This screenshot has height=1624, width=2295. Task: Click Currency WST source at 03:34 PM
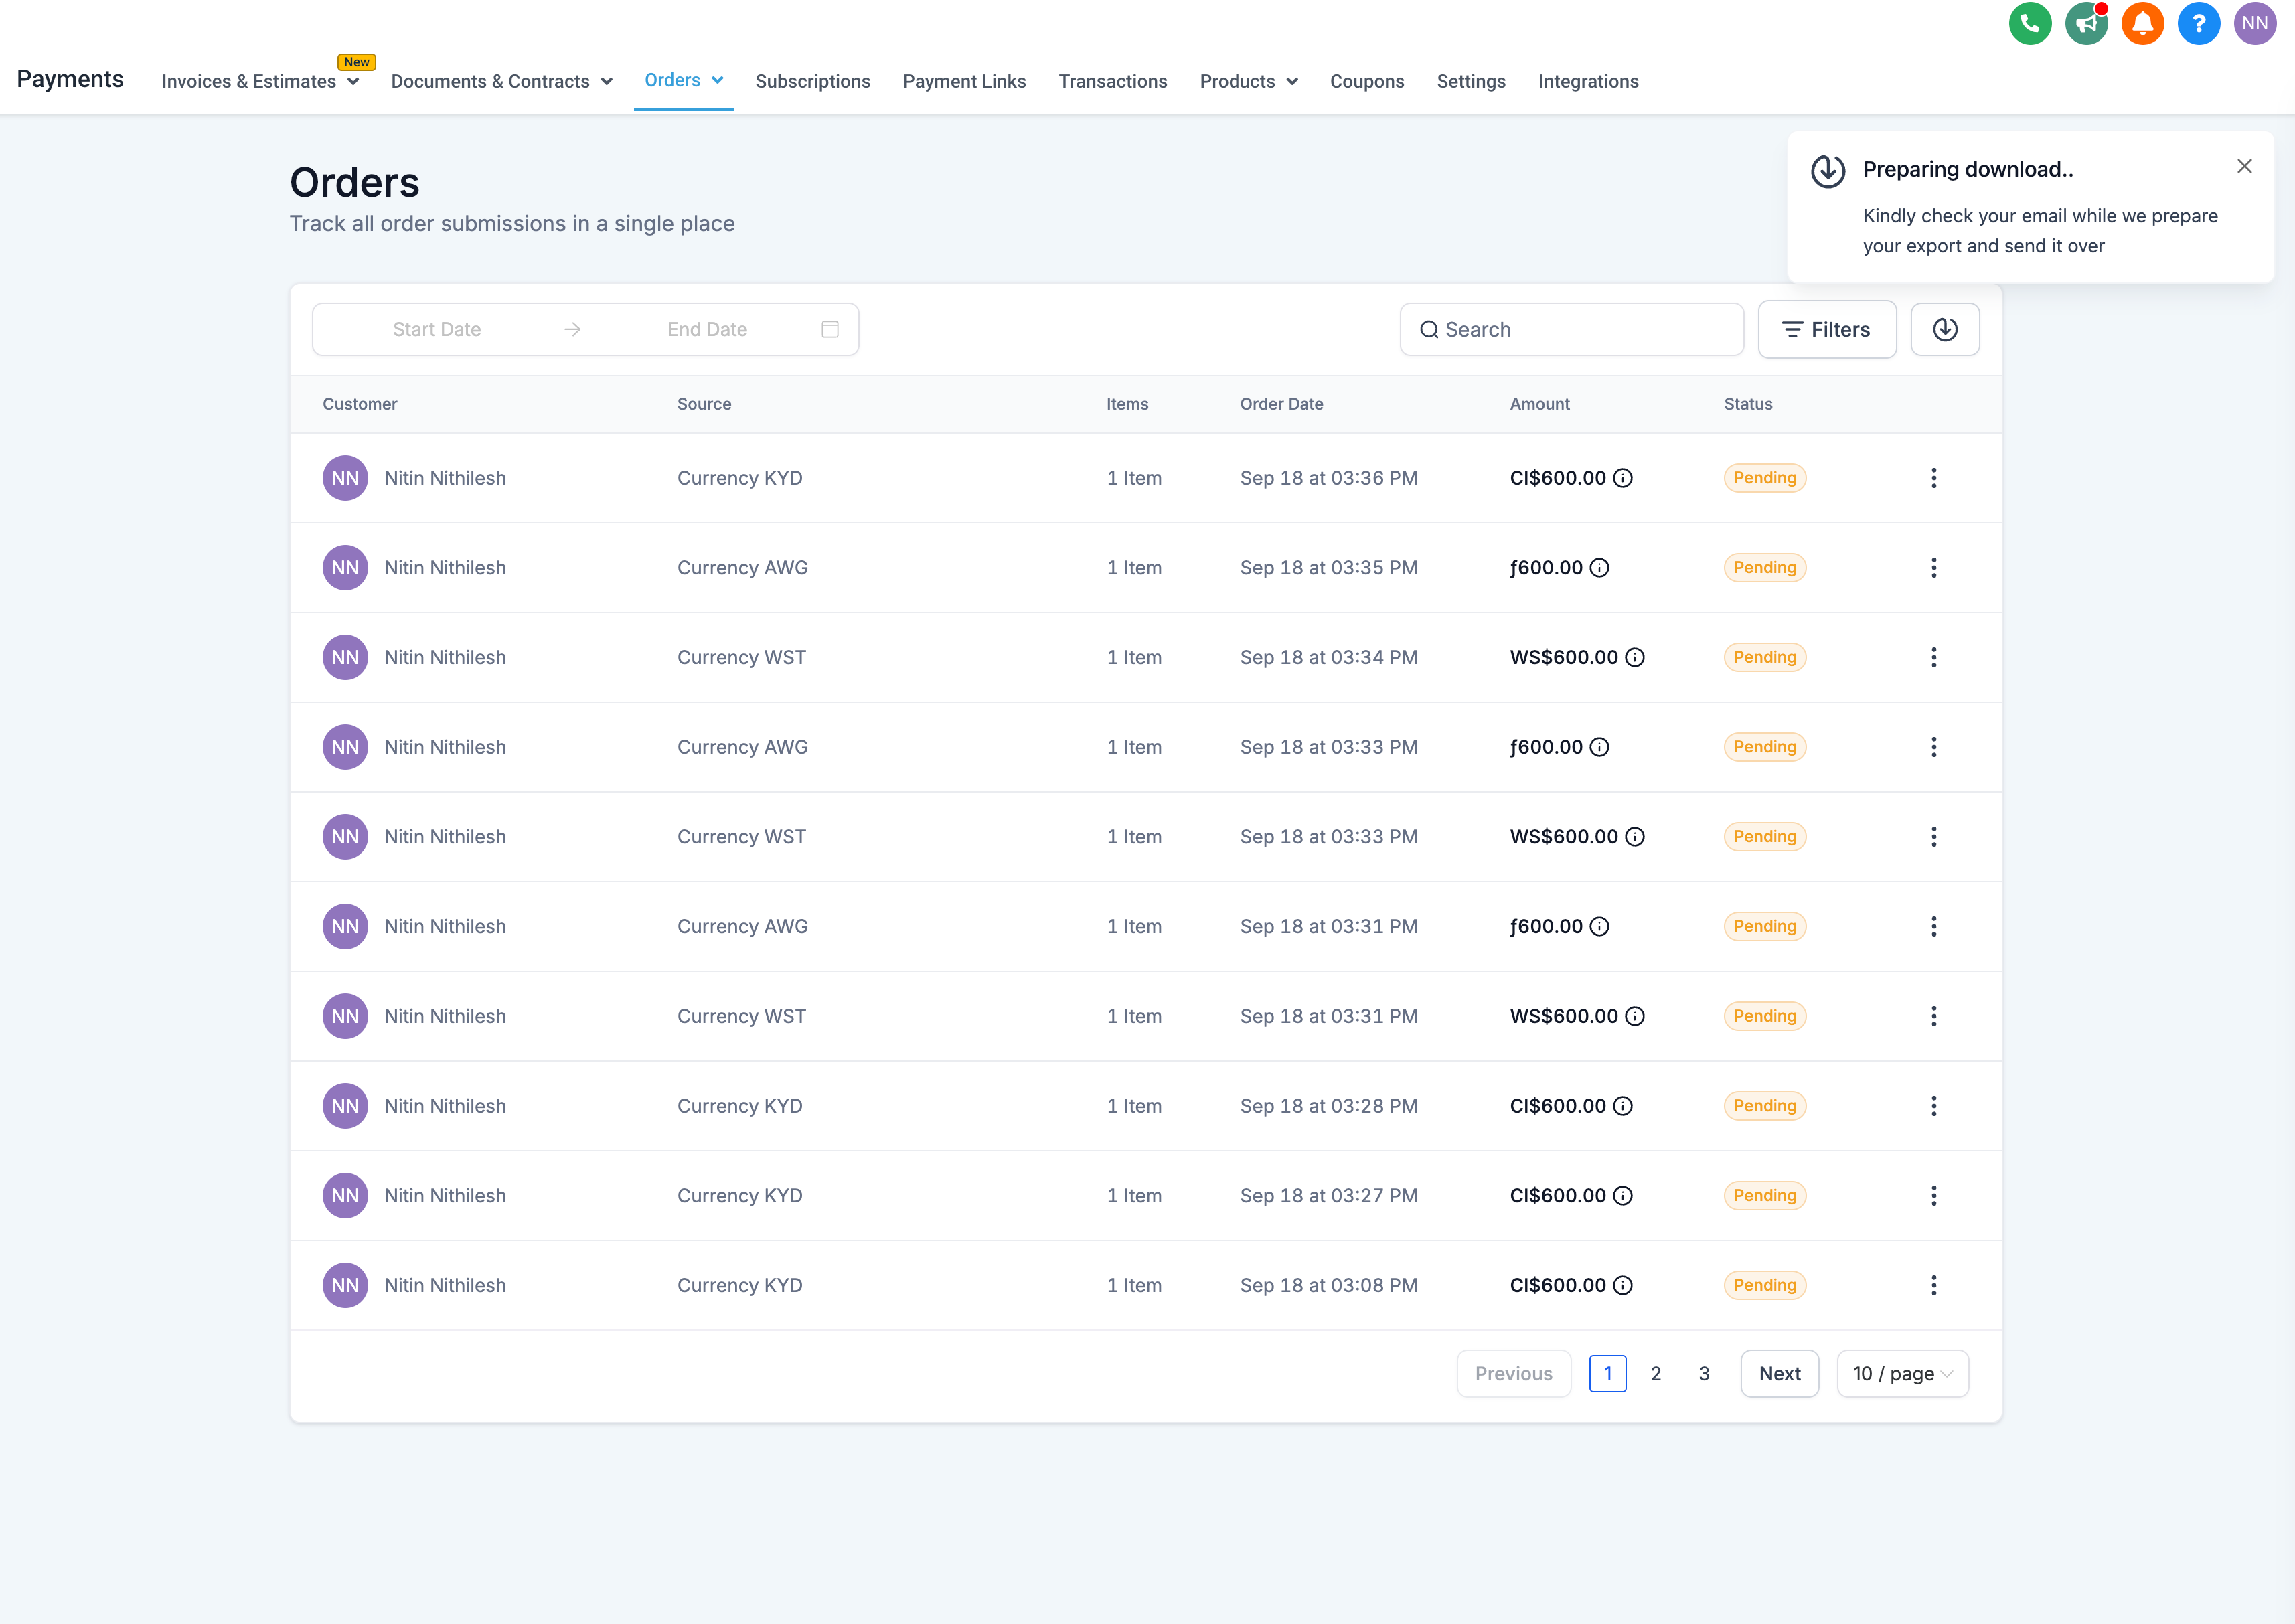point(741,657)
